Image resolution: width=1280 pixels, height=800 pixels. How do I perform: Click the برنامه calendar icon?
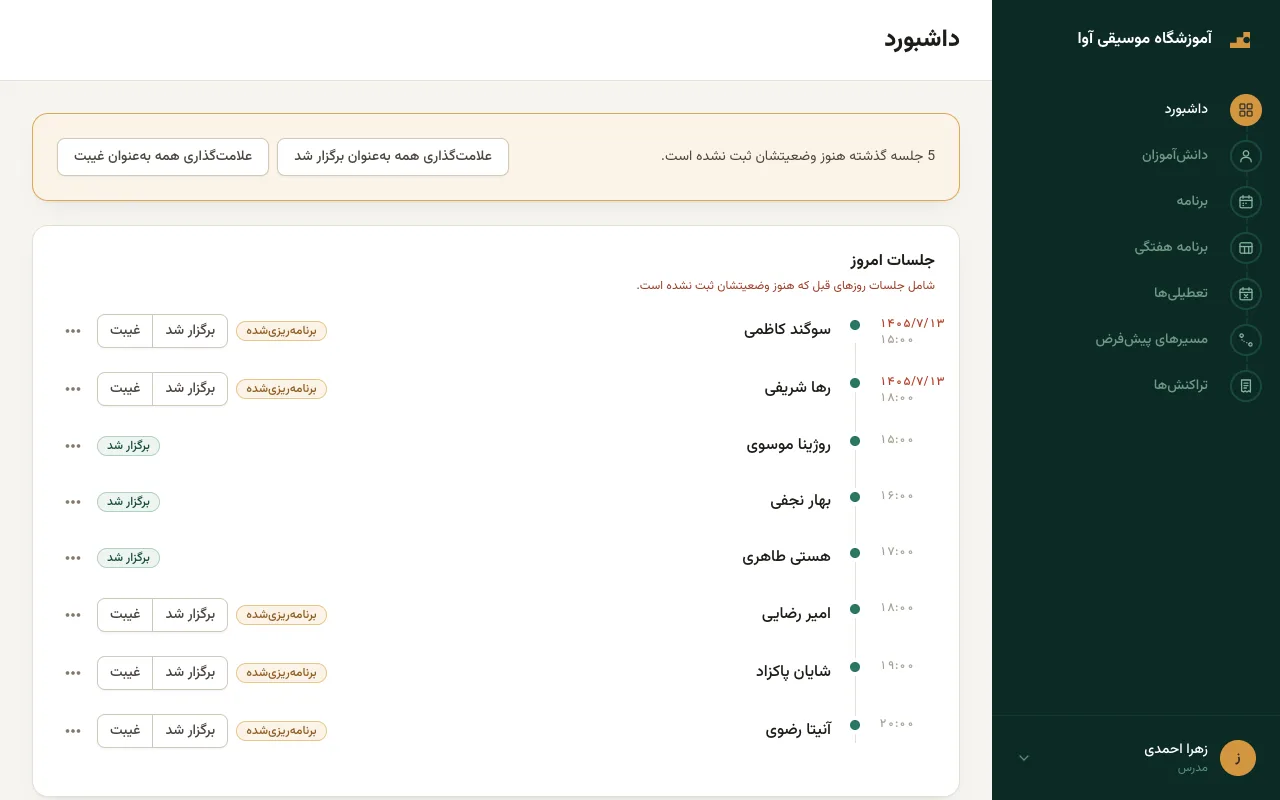pos(1246,202)
